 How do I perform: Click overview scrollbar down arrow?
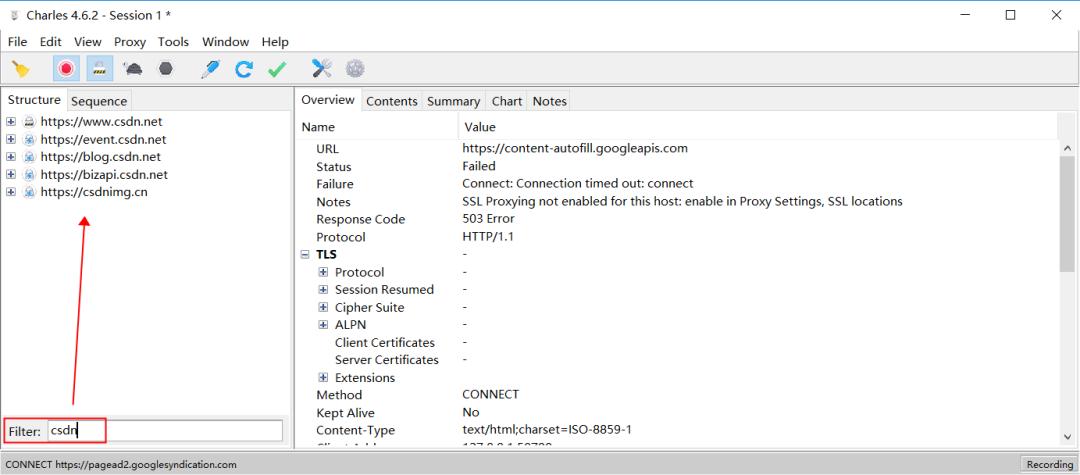point(1068,436)
